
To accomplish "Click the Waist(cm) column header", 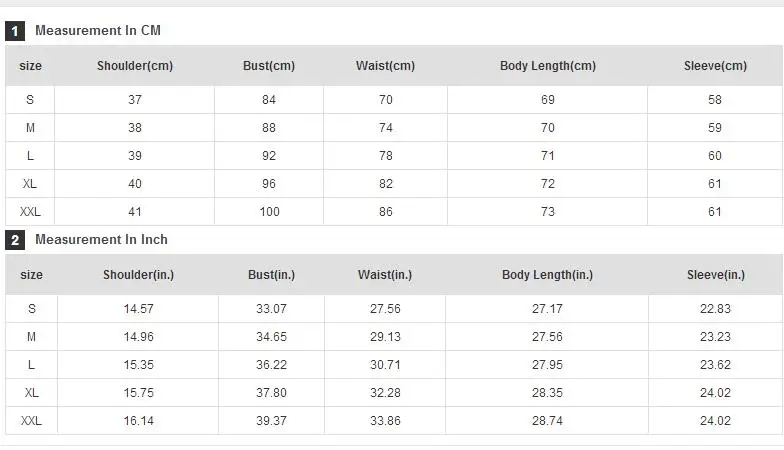I will 386,66.
